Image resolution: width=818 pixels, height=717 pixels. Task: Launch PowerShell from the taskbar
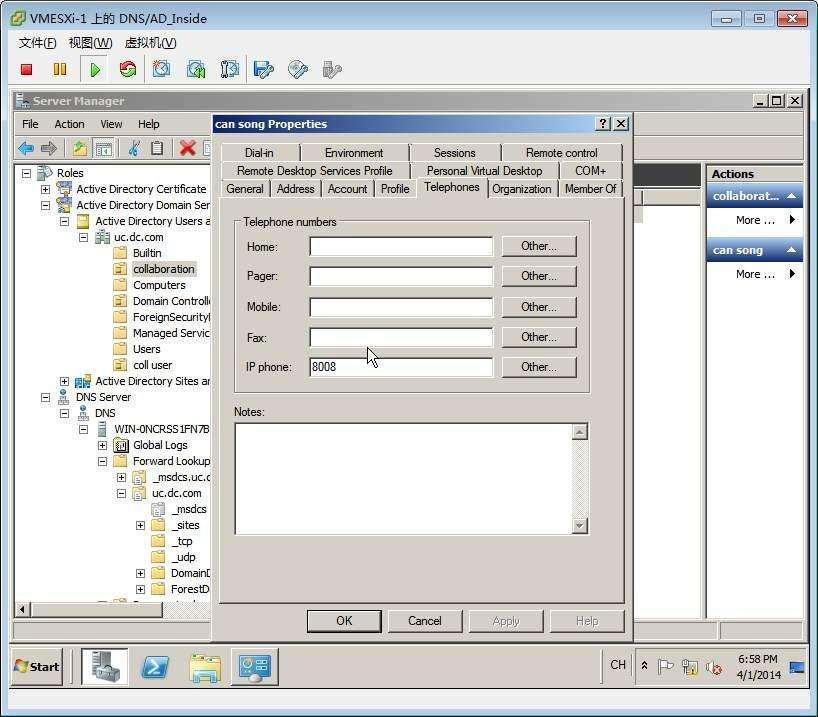[155, 666]
